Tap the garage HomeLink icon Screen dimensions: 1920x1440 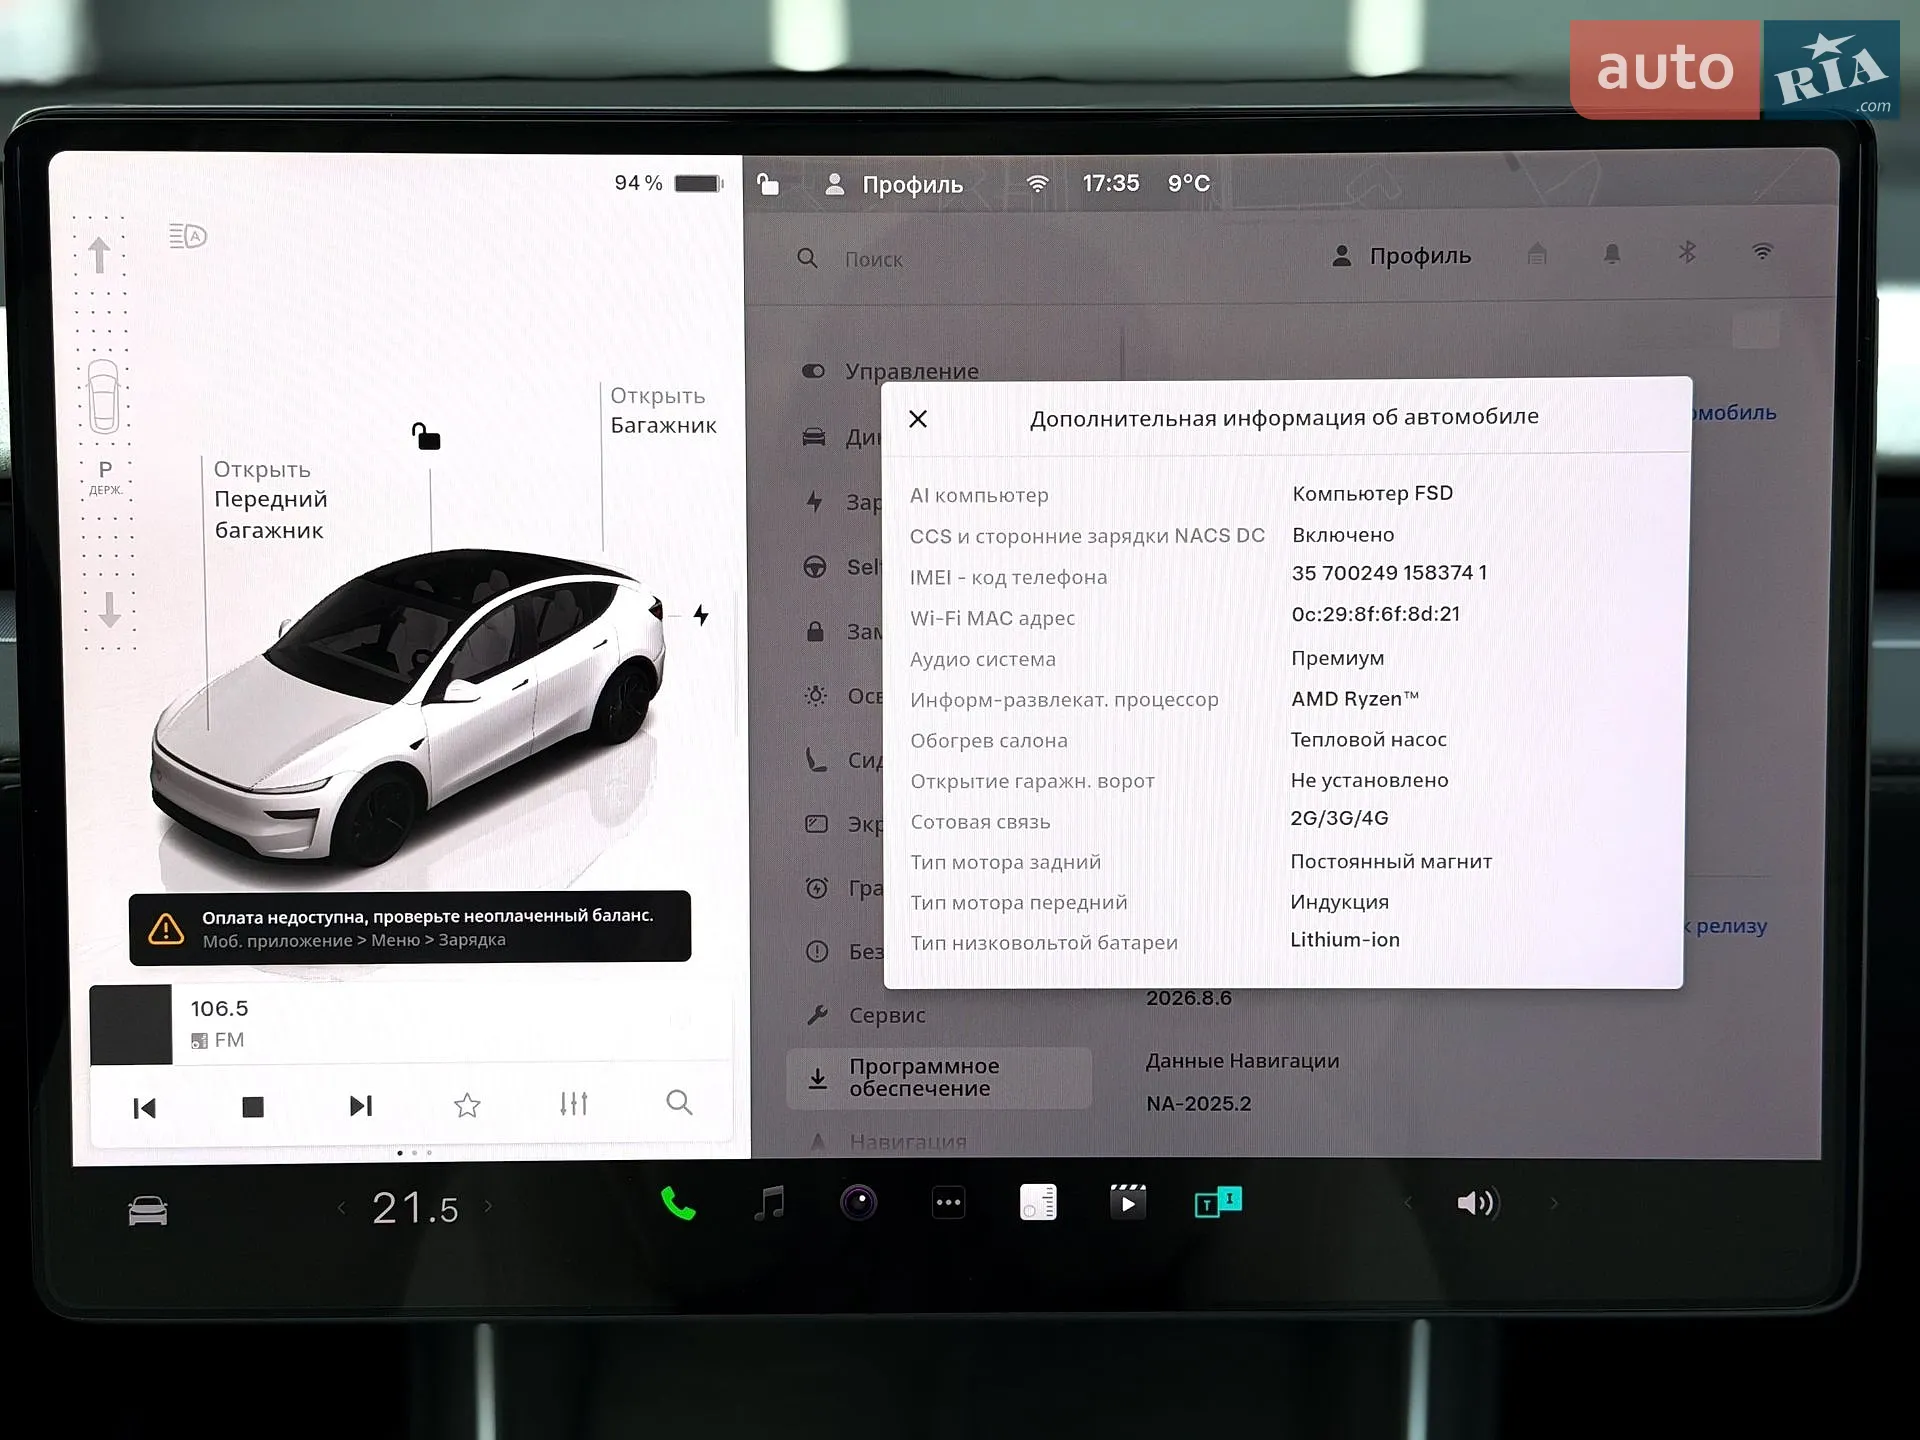(1537, 254)
